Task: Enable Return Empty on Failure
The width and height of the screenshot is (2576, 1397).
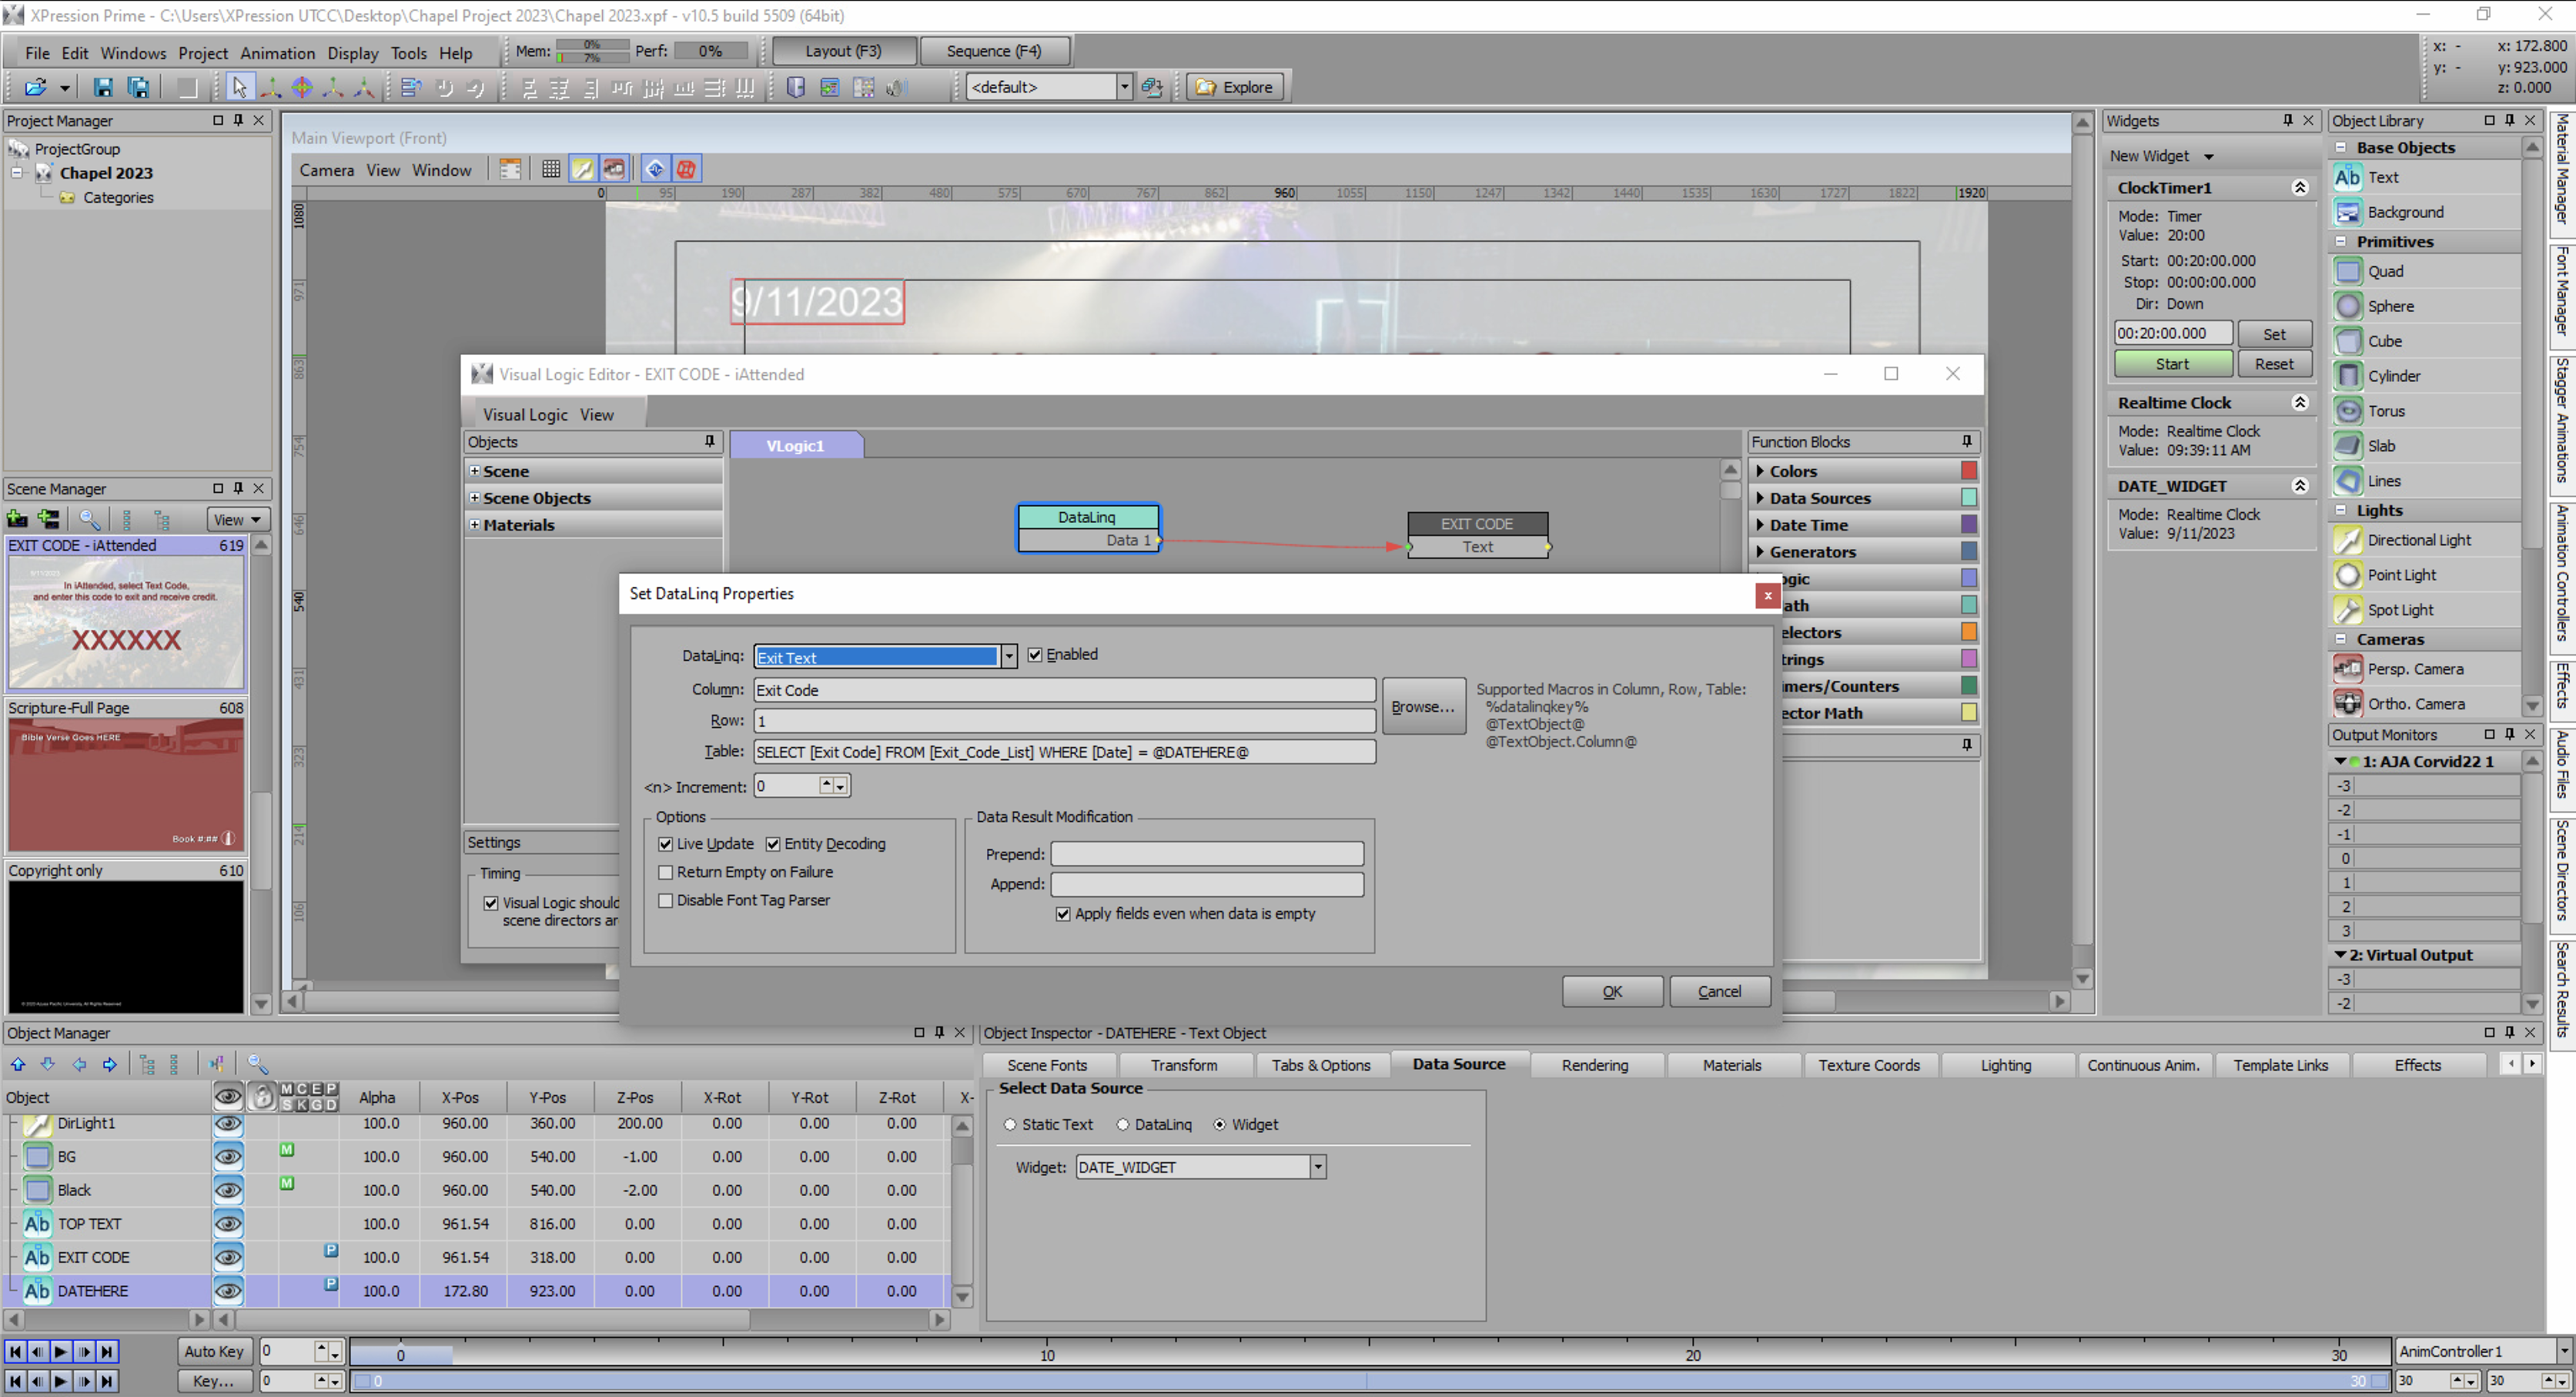Action: click(666, 872)
